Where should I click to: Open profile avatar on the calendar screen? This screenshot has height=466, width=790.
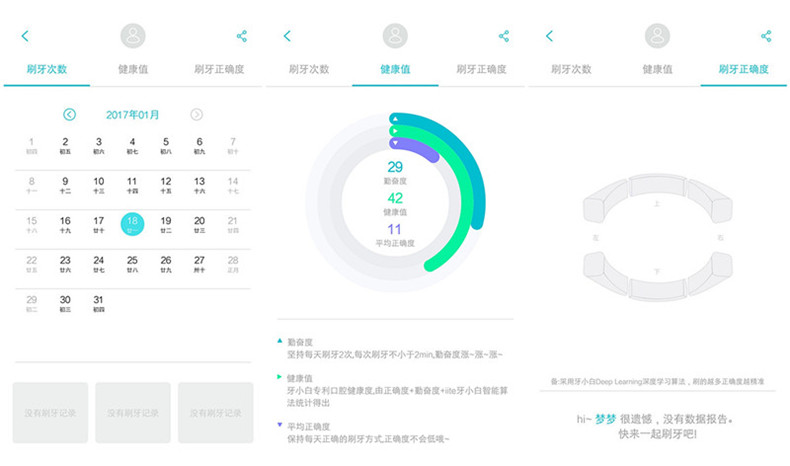tap(133, 36)
